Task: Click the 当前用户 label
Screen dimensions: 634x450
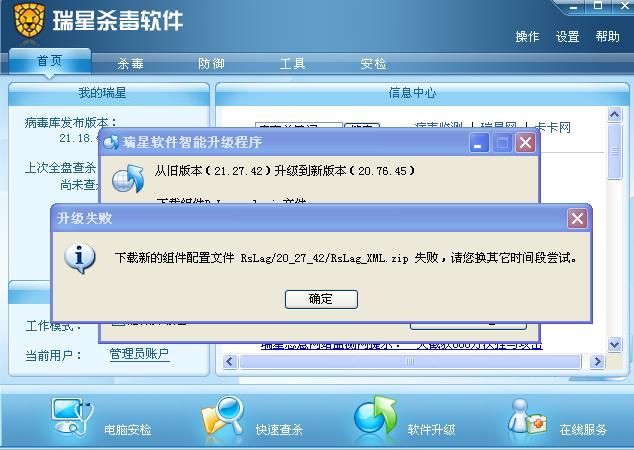Action: (53, 356)
